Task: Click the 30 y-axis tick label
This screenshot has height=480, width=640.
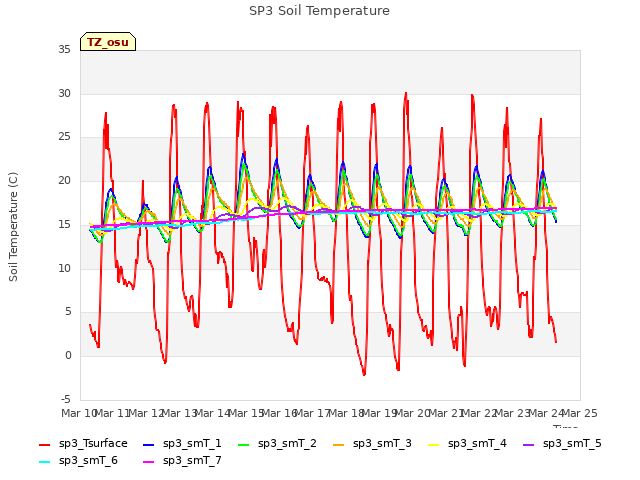Action: 64,93
